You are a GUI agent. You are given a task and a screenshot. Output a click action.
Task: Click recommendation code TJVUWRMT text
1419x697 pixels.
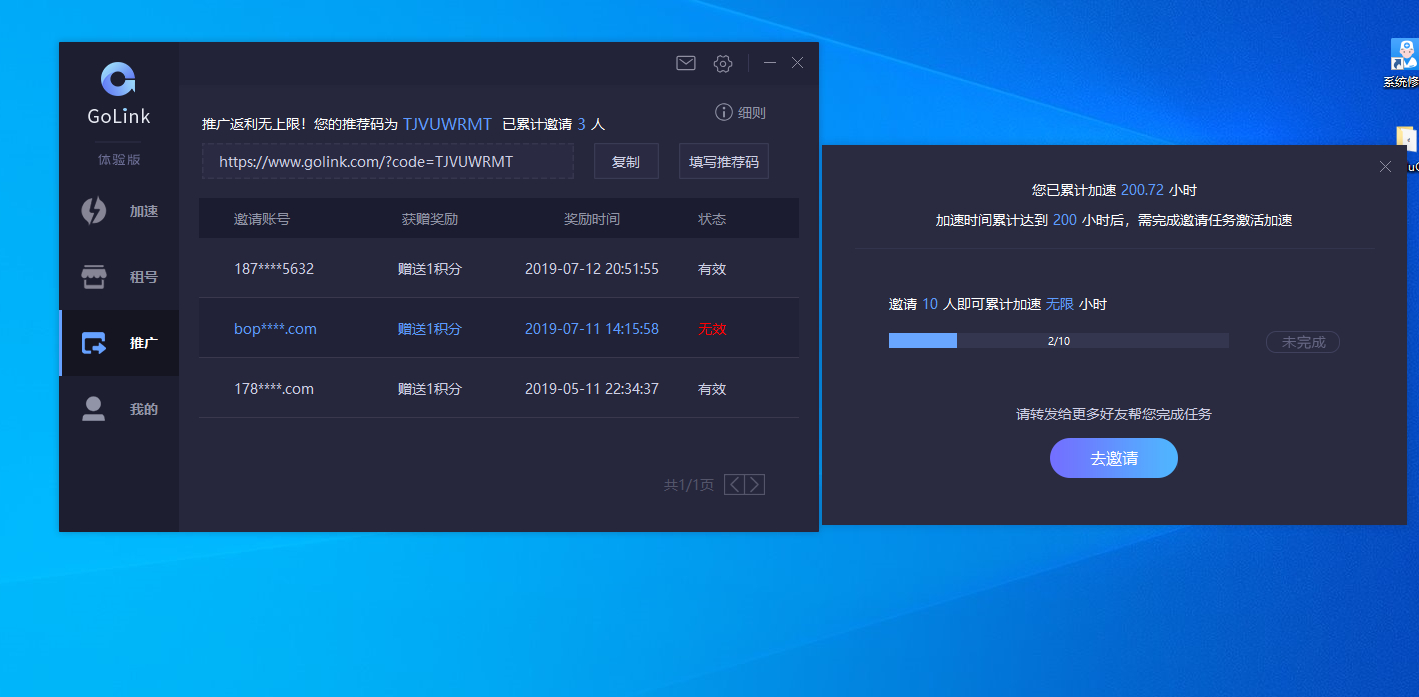[447, 124]
